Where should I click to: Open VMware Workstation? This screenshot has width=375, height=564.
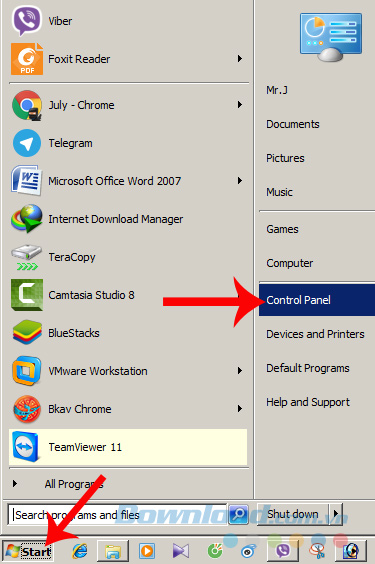(129, 371)
